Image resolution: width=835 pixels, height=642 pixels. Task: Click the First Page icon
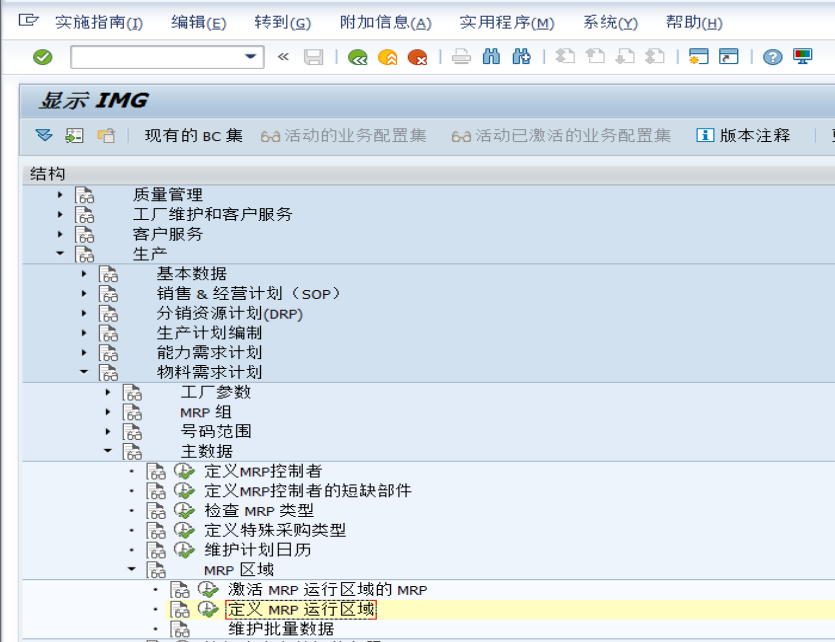pyautogui.click(x=565, y=56)
